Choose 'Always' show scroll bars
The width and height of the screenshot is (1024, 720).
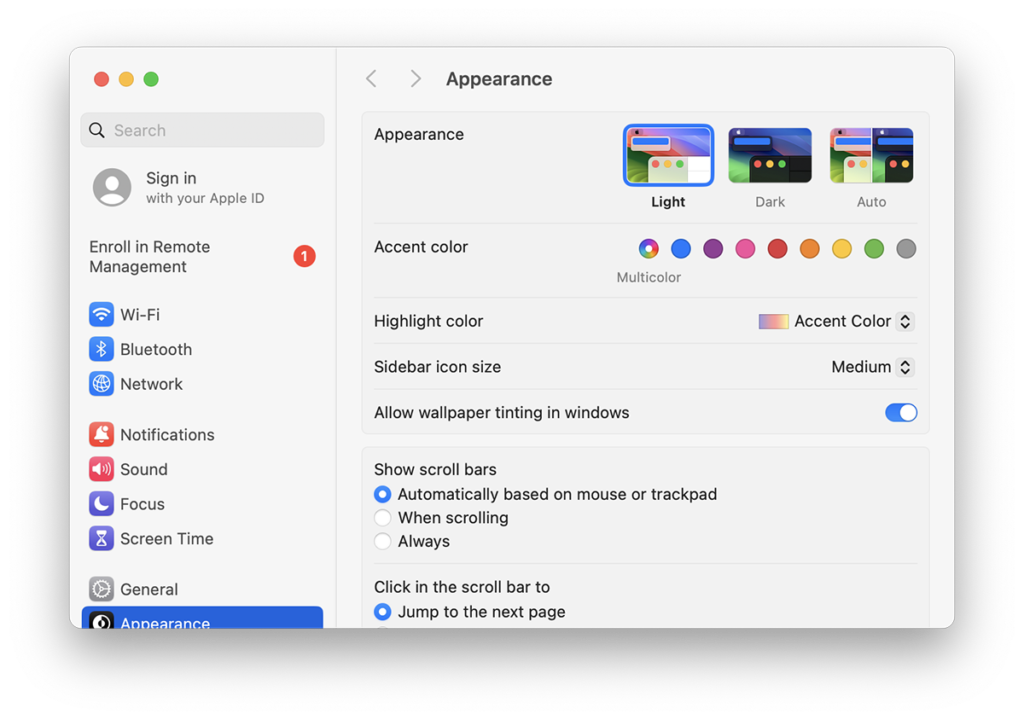382,541
